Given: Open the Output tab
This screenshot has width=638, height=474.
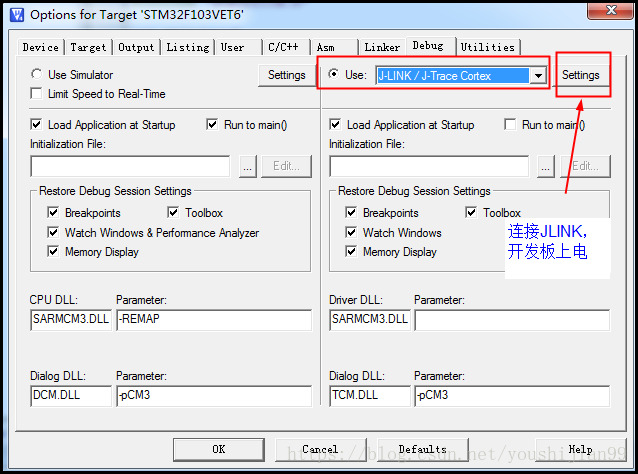Looking at the screenshot, I should pyautogui.click(x=136, y=47).
